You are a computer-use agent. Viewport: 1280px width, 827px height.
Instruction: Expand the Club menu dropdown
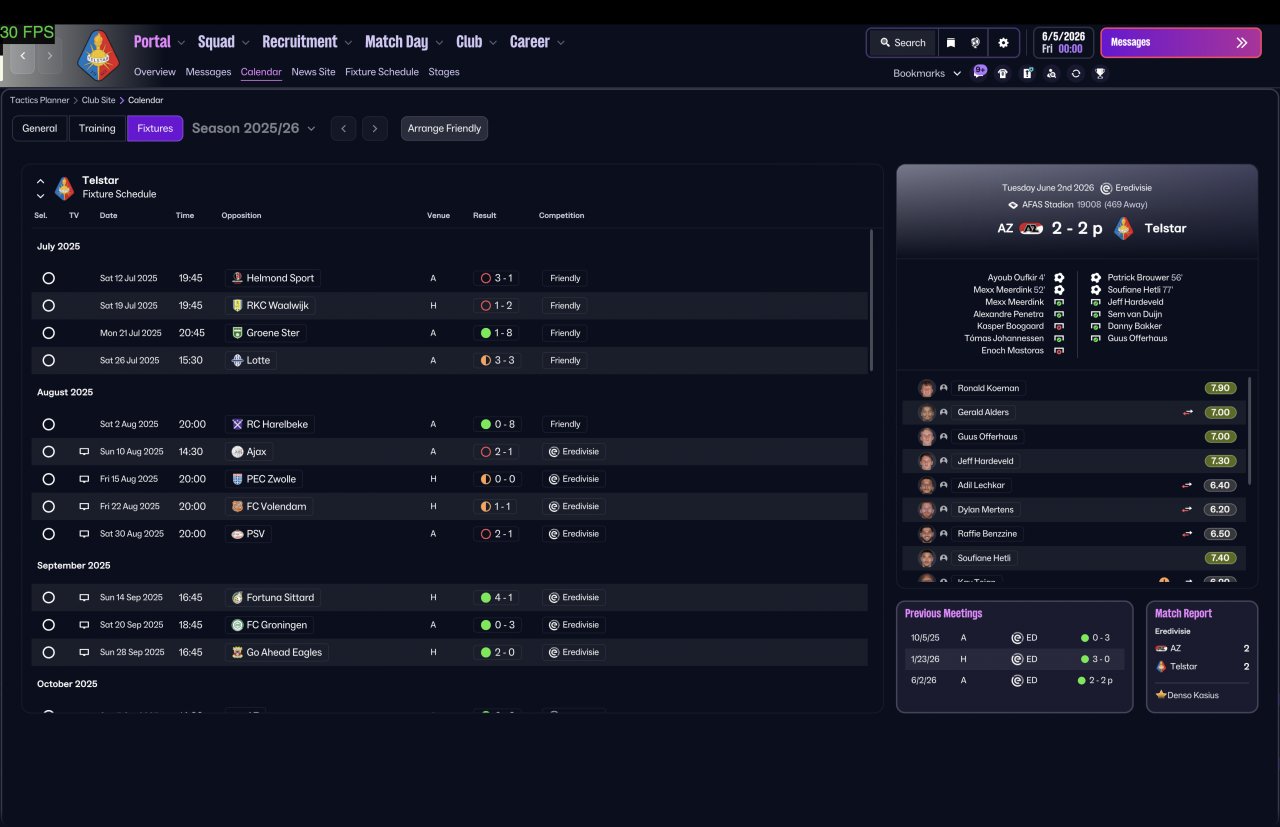point(493,43)
